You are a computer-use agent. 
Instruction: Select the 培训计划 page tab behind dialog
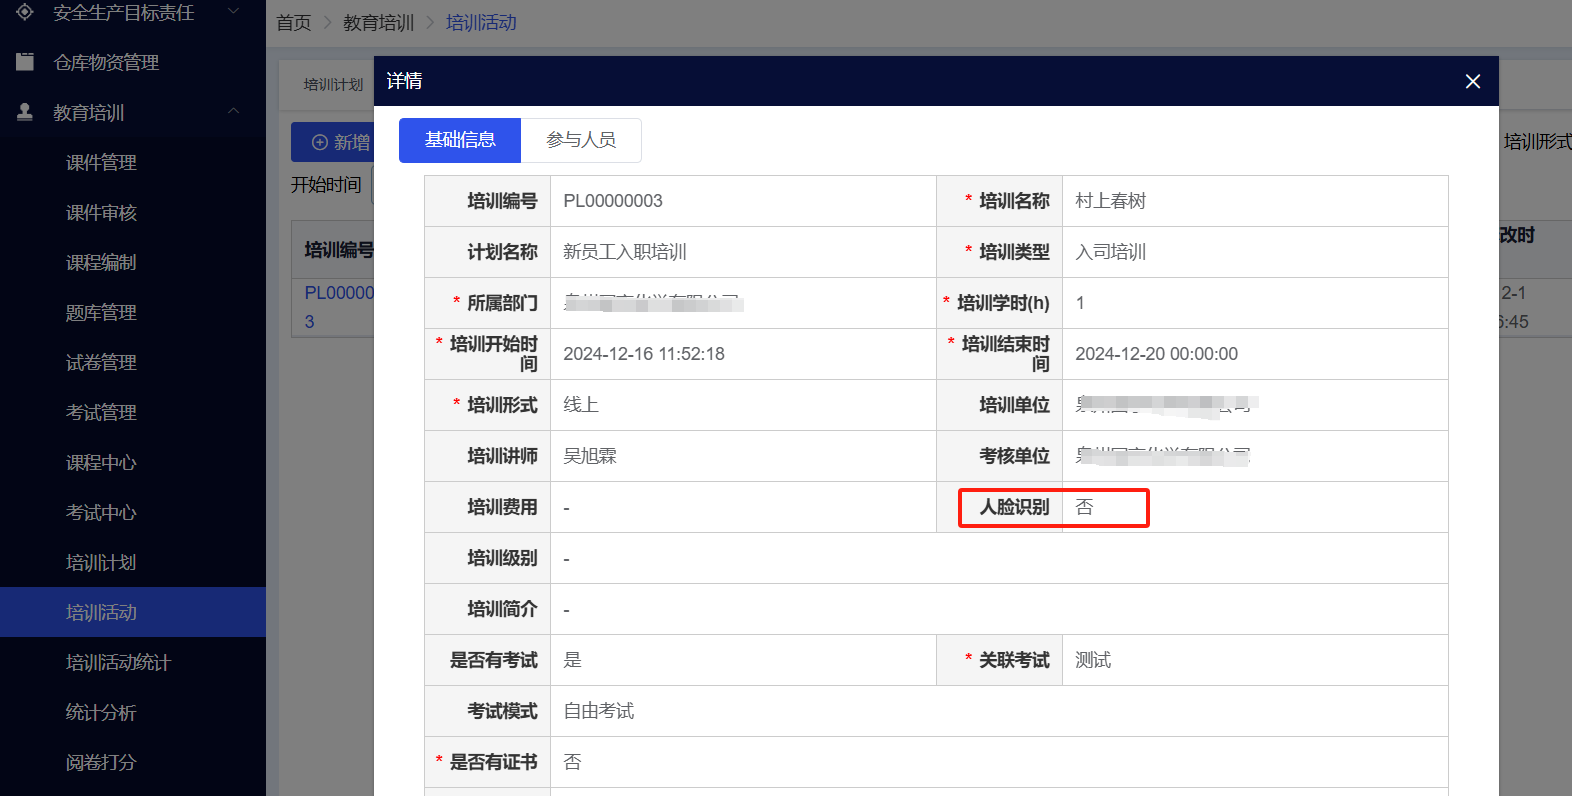click(x=333, y=85)
